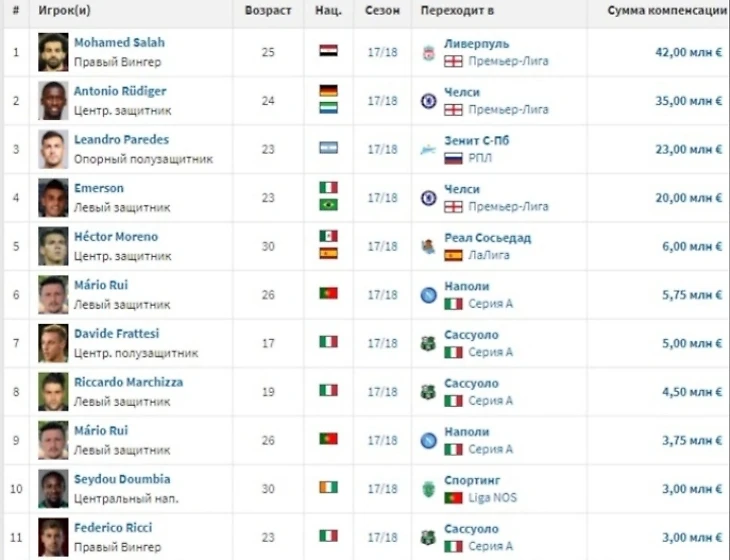The width and height of the screenshot is (730, 560).
Task: Open the Реал Сосьедад club link
Action: coord(487,238)
